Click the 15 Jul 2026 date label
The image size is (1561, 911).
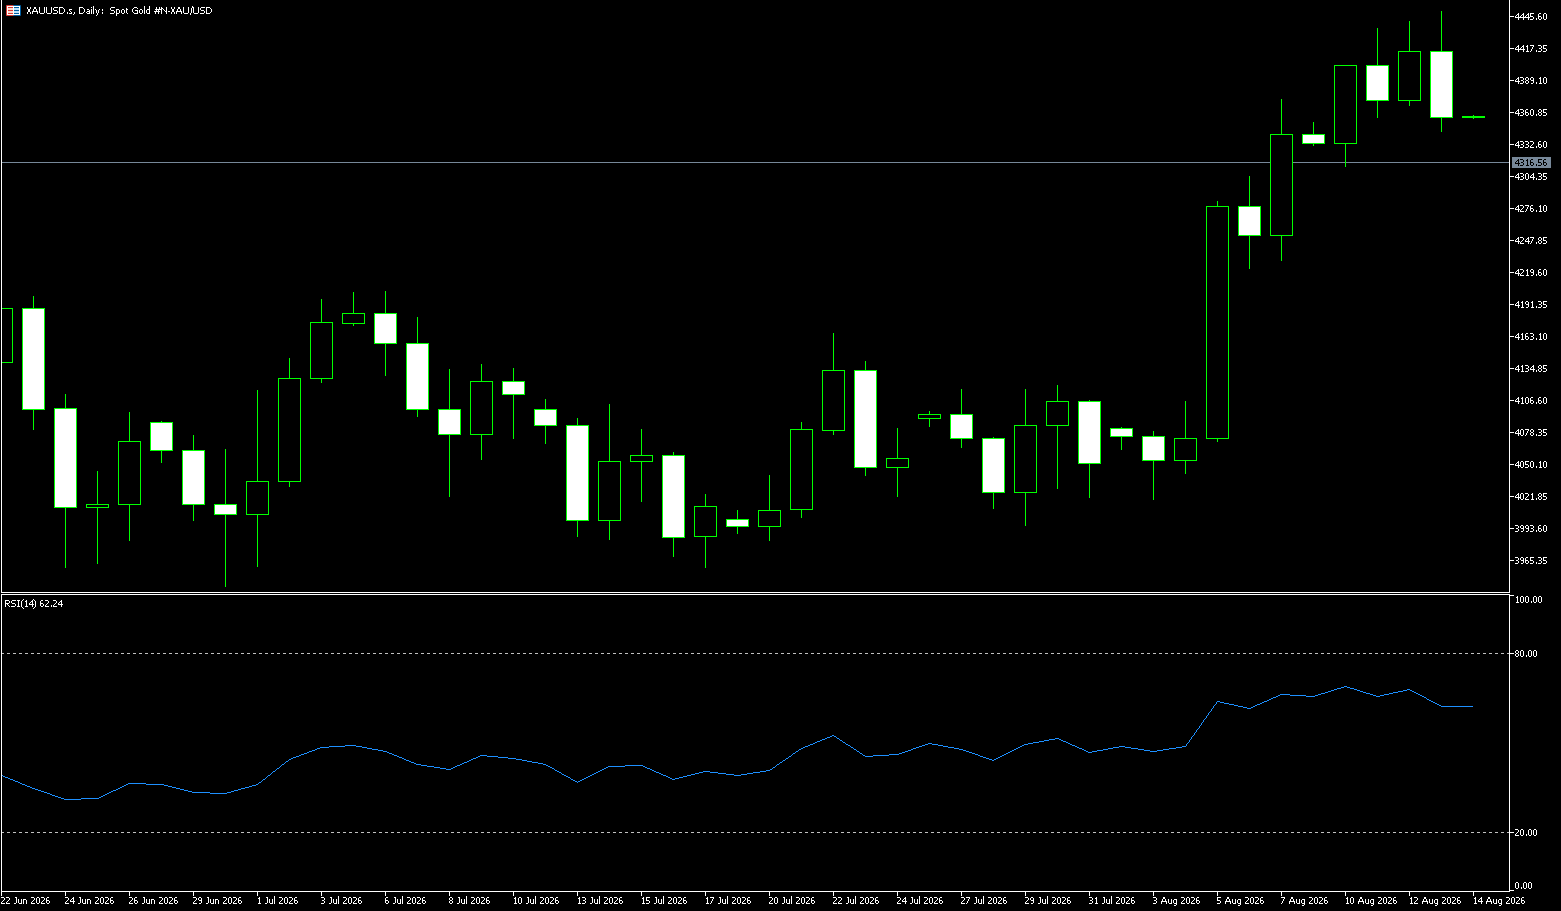pos(664,901)
